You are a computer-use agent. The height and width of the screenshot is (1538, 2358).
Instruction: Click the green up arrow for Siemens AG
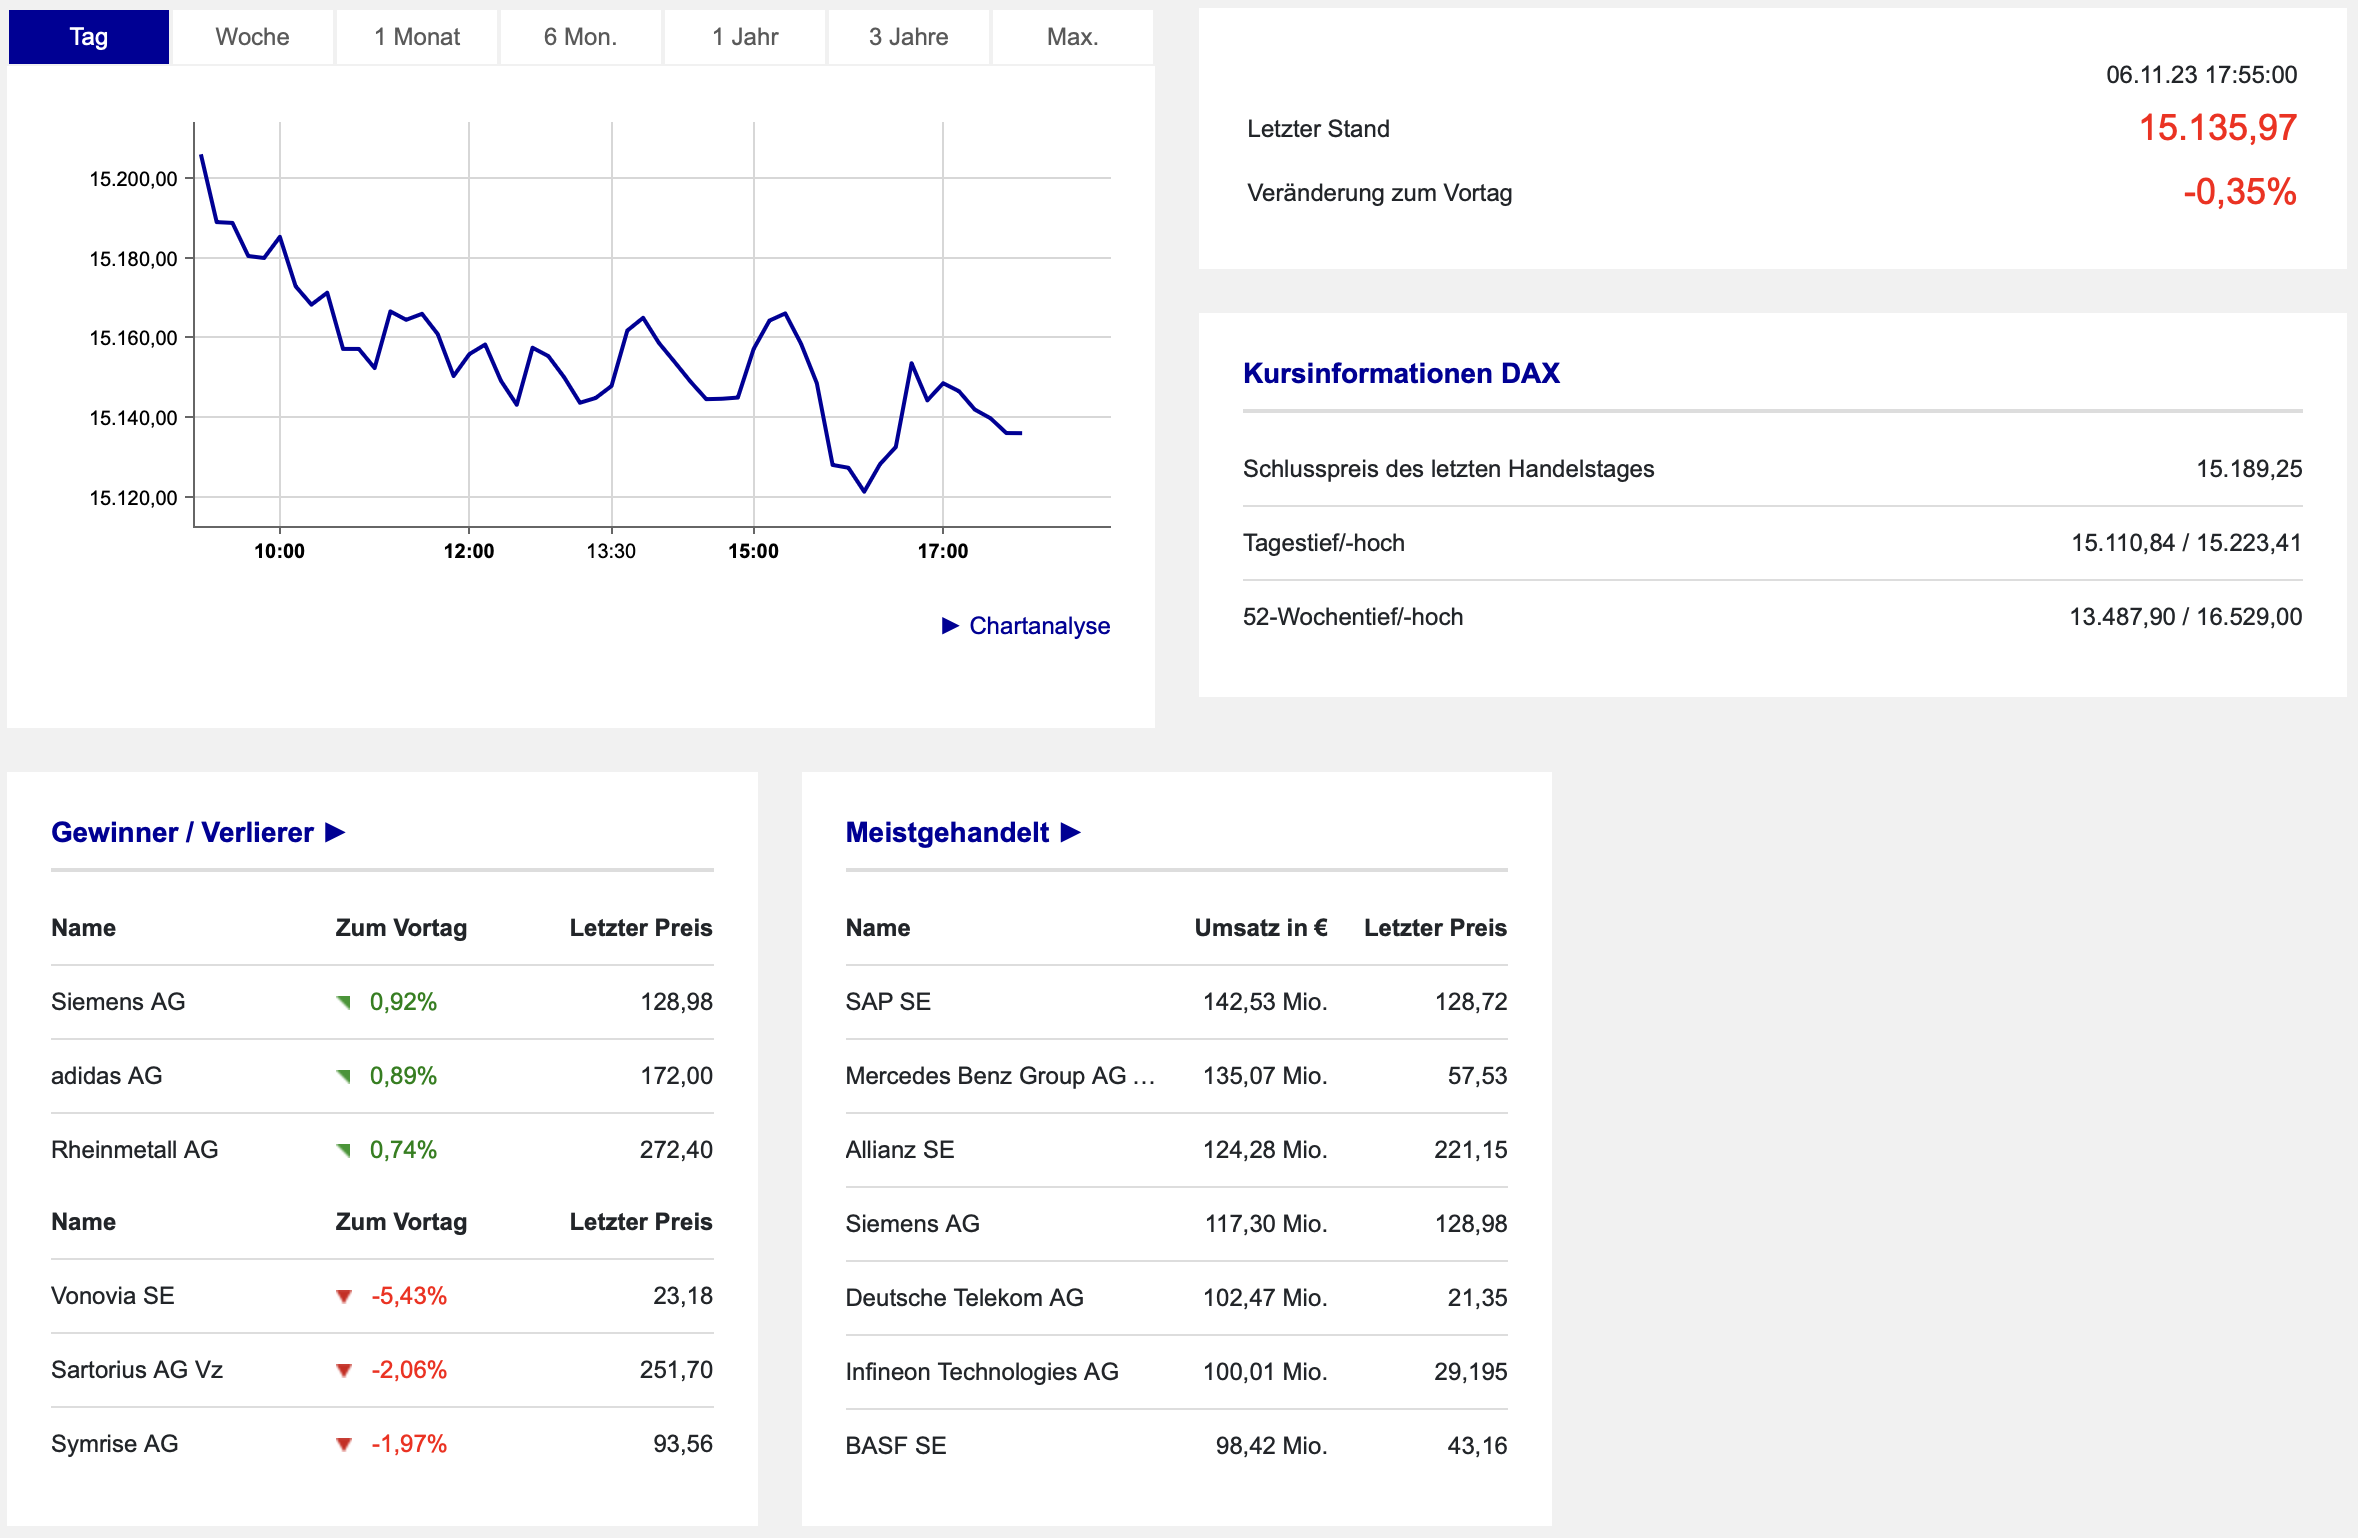(x=344, y=1002)
